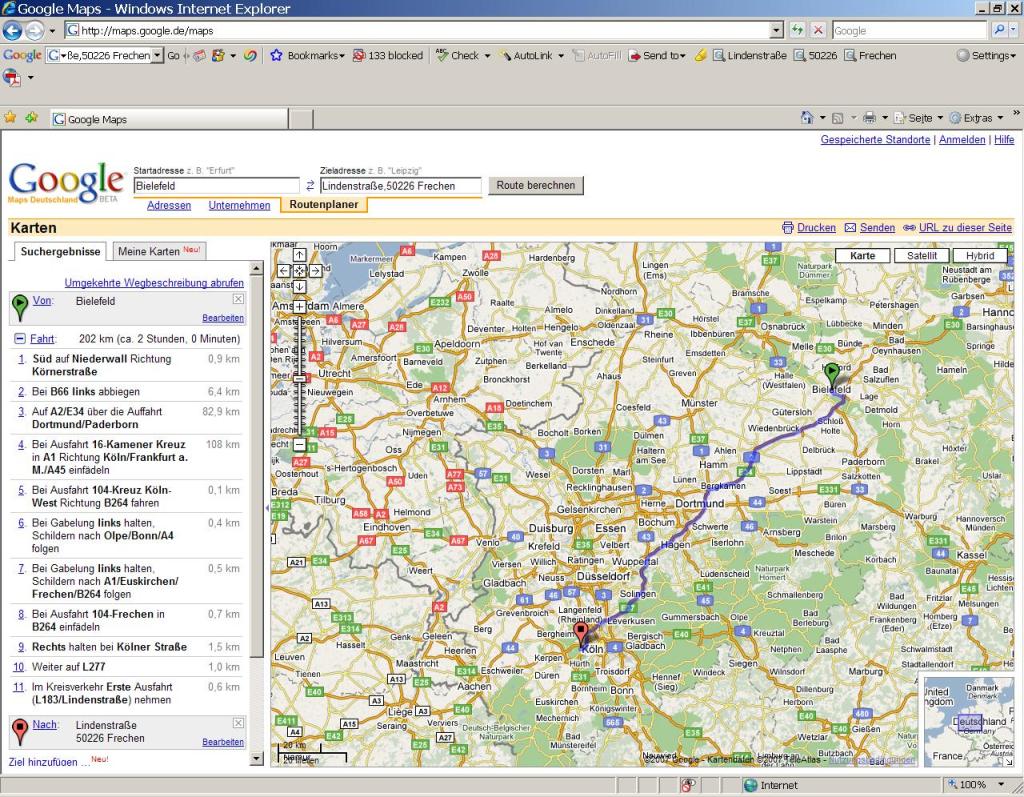The image size is (1024, 797).
Task: Zoom in with the map plus button
Action: [x=299, y=306]
